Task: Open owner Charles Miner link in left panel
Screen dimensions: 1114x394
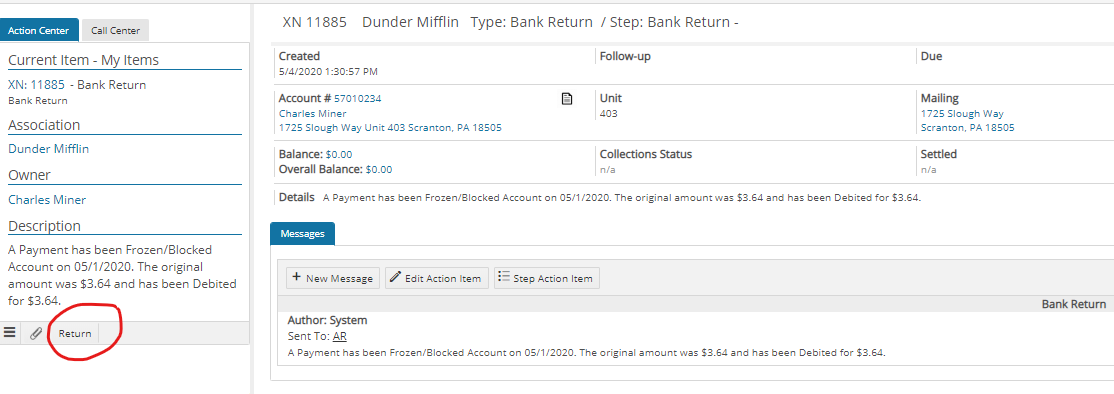Action: click(x=47, y=199)
